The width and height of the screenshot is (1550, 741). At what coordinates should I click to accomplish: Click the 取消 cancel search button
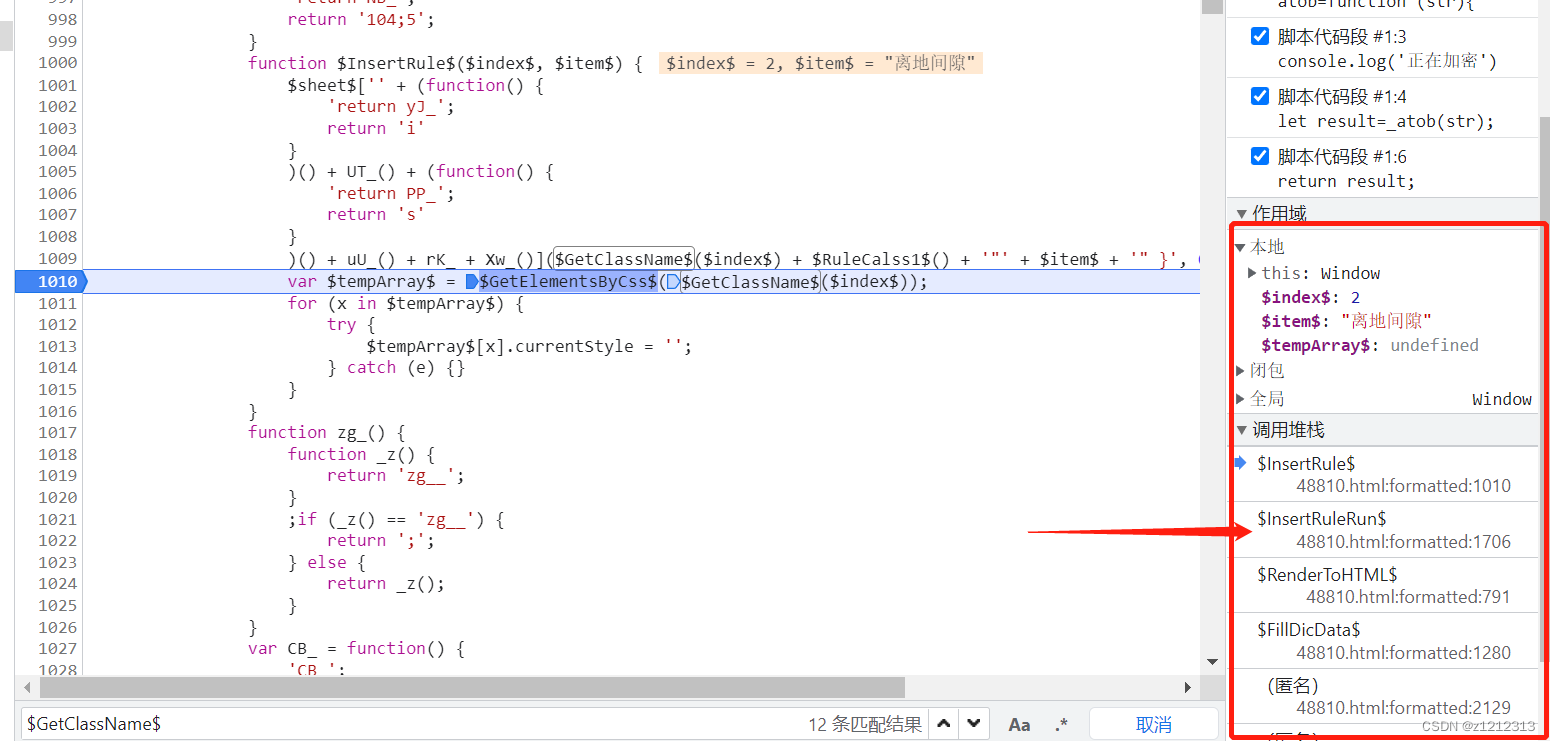[x=1153, y=724]
